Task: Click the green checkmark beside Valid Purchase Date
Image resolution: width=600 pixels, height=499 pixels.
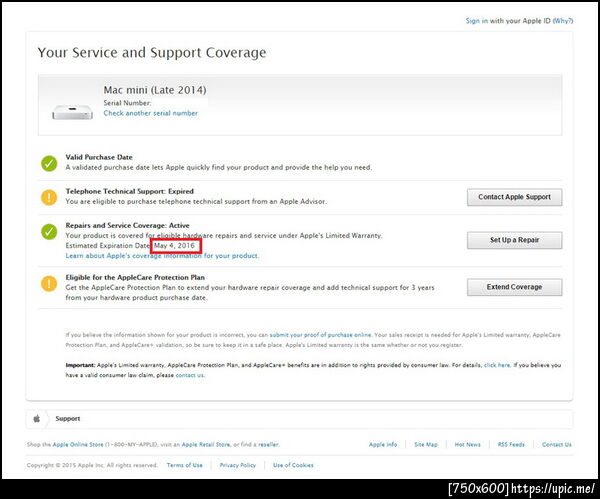Action: pos(49,163)
